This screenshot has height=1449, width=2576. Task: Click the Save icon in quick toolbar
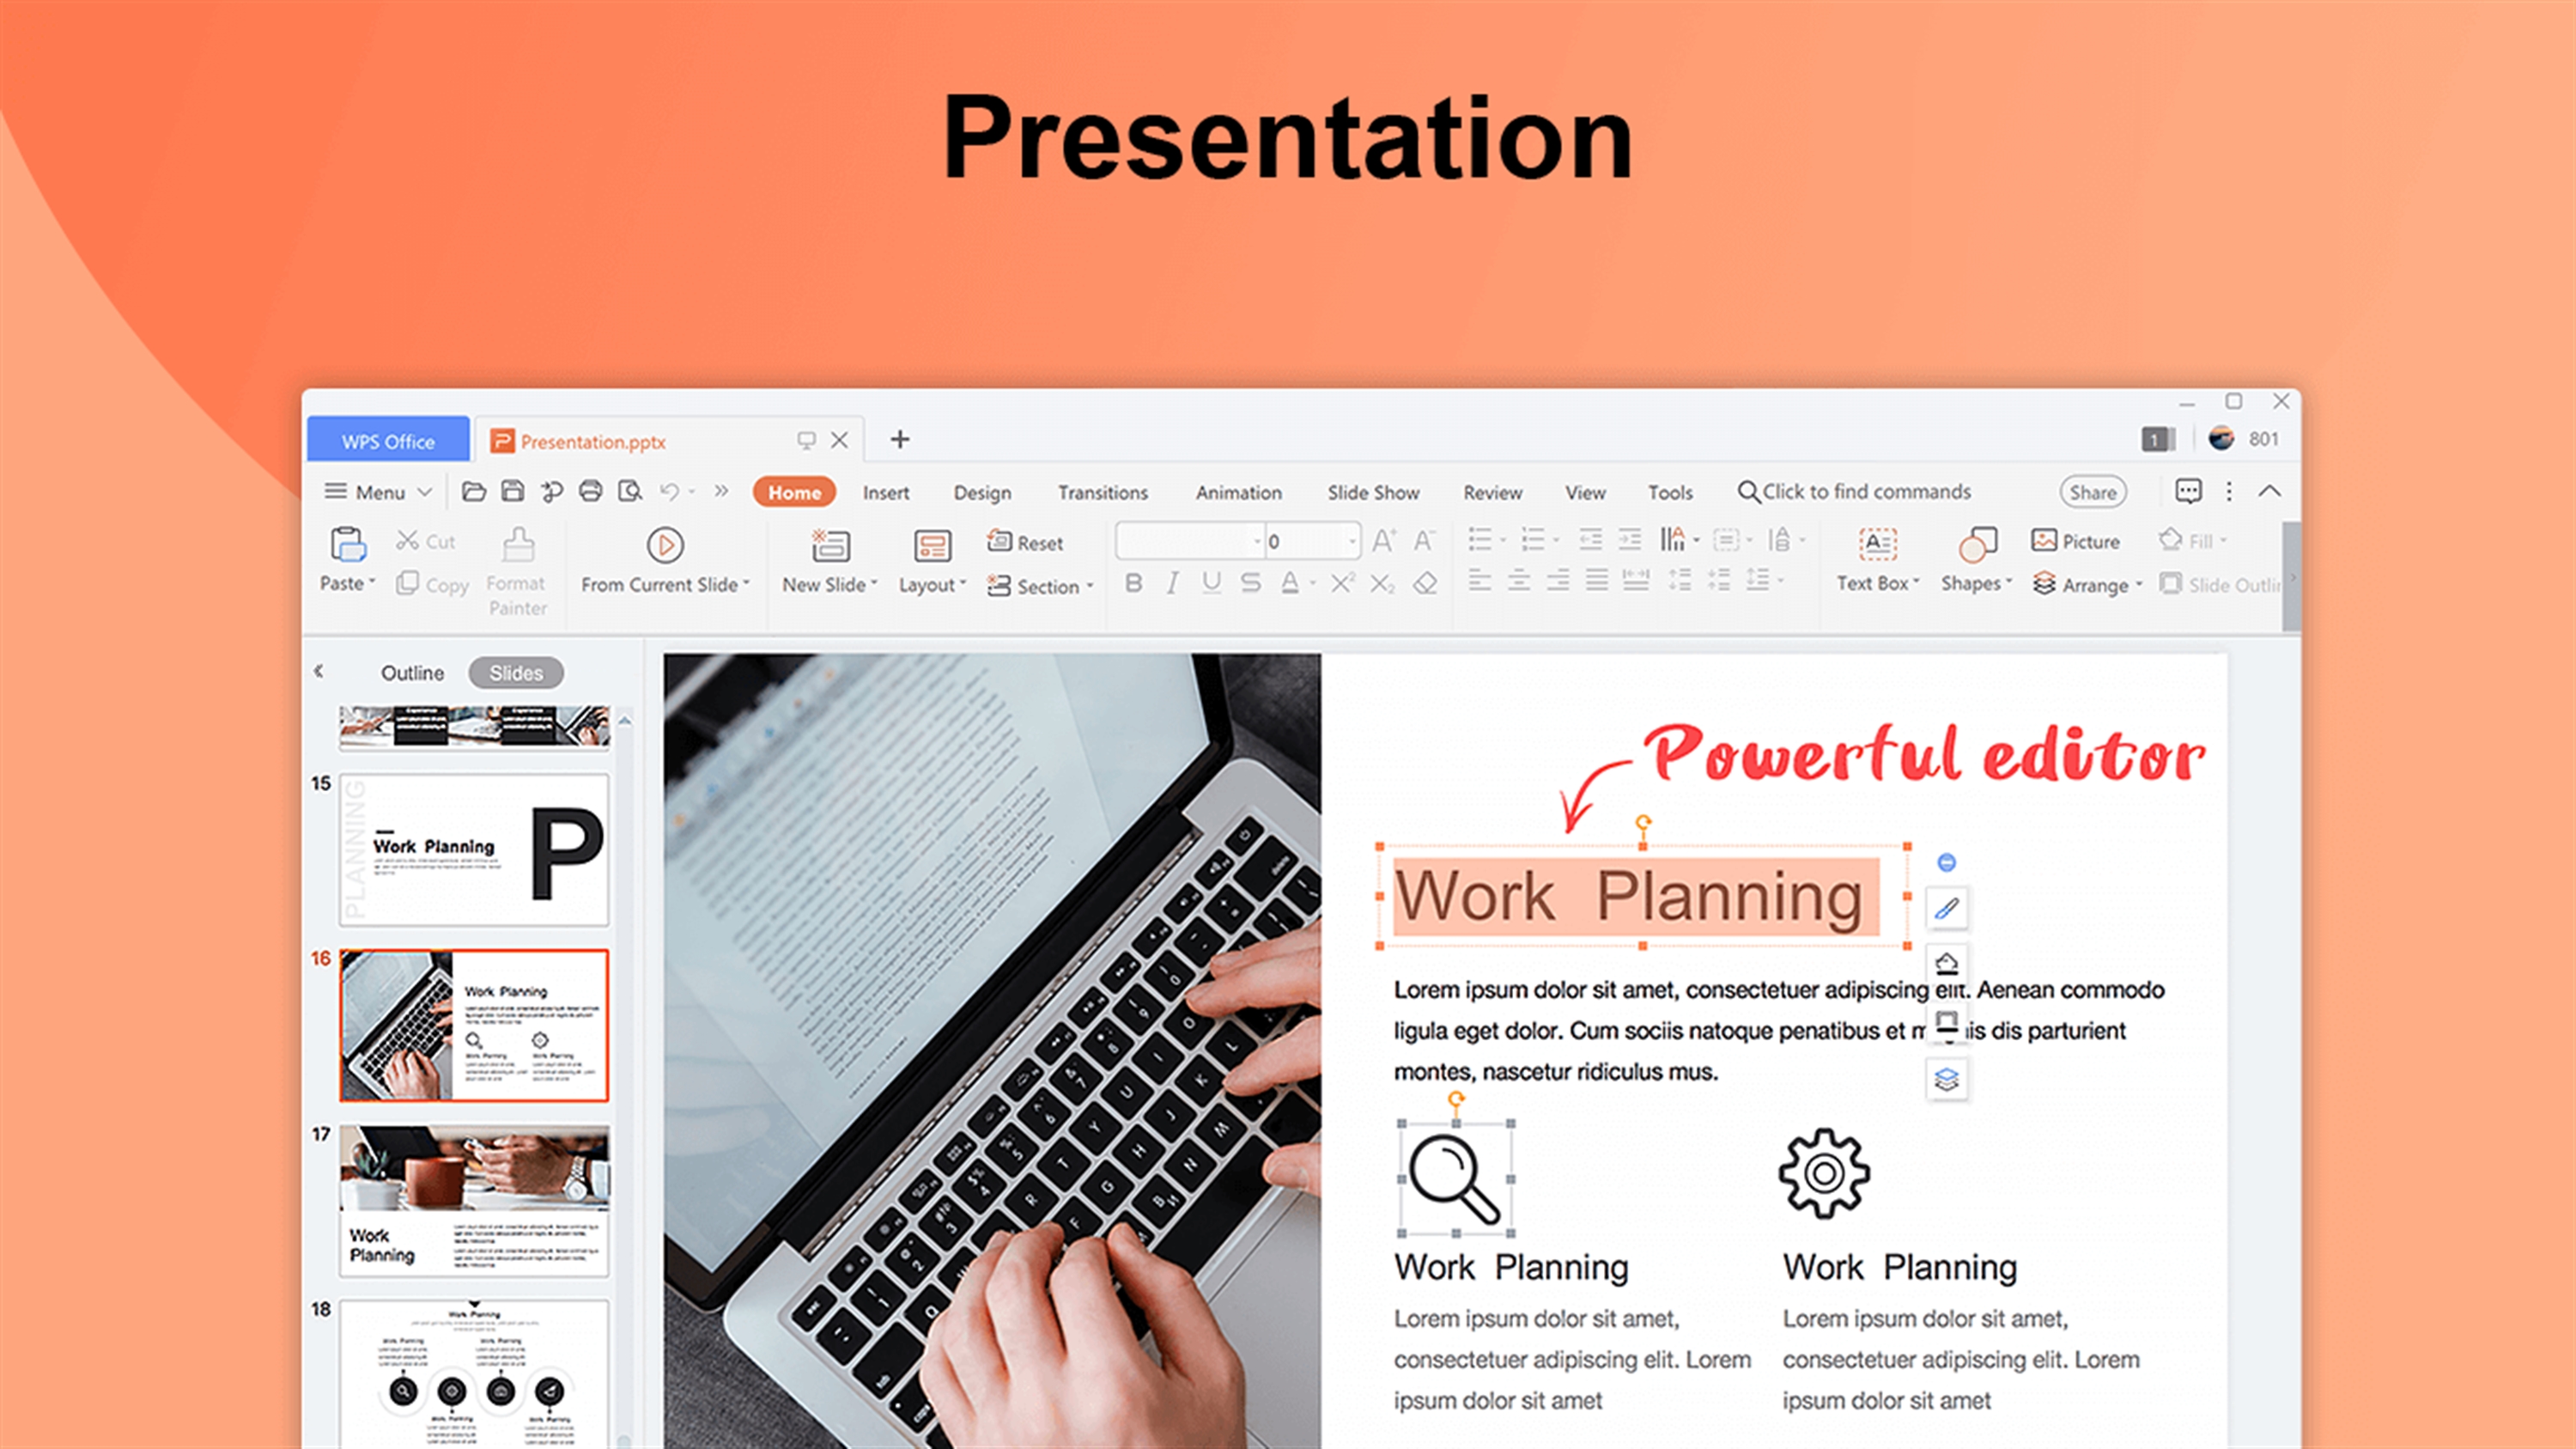pyautogui.click(x=513, y=491)
